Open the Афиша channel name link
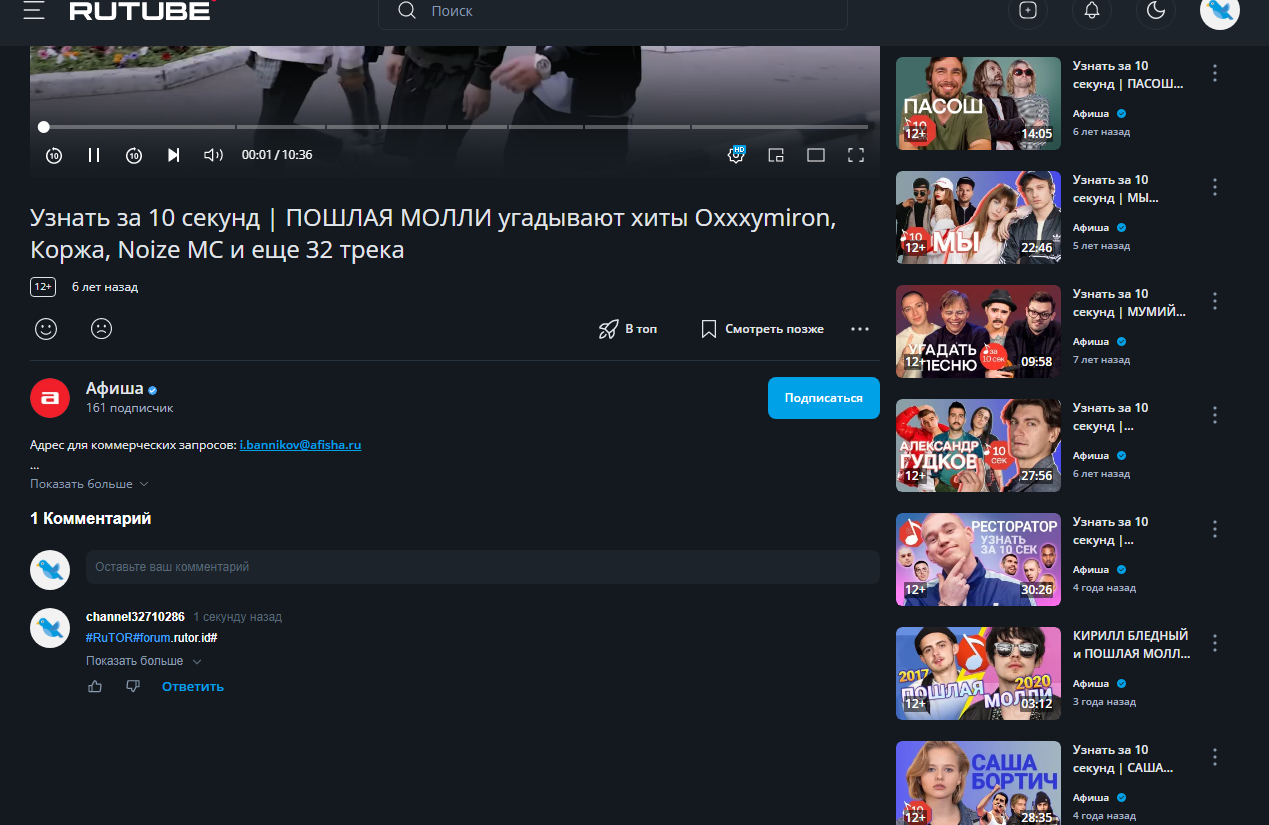 click(x=114, y=389)
